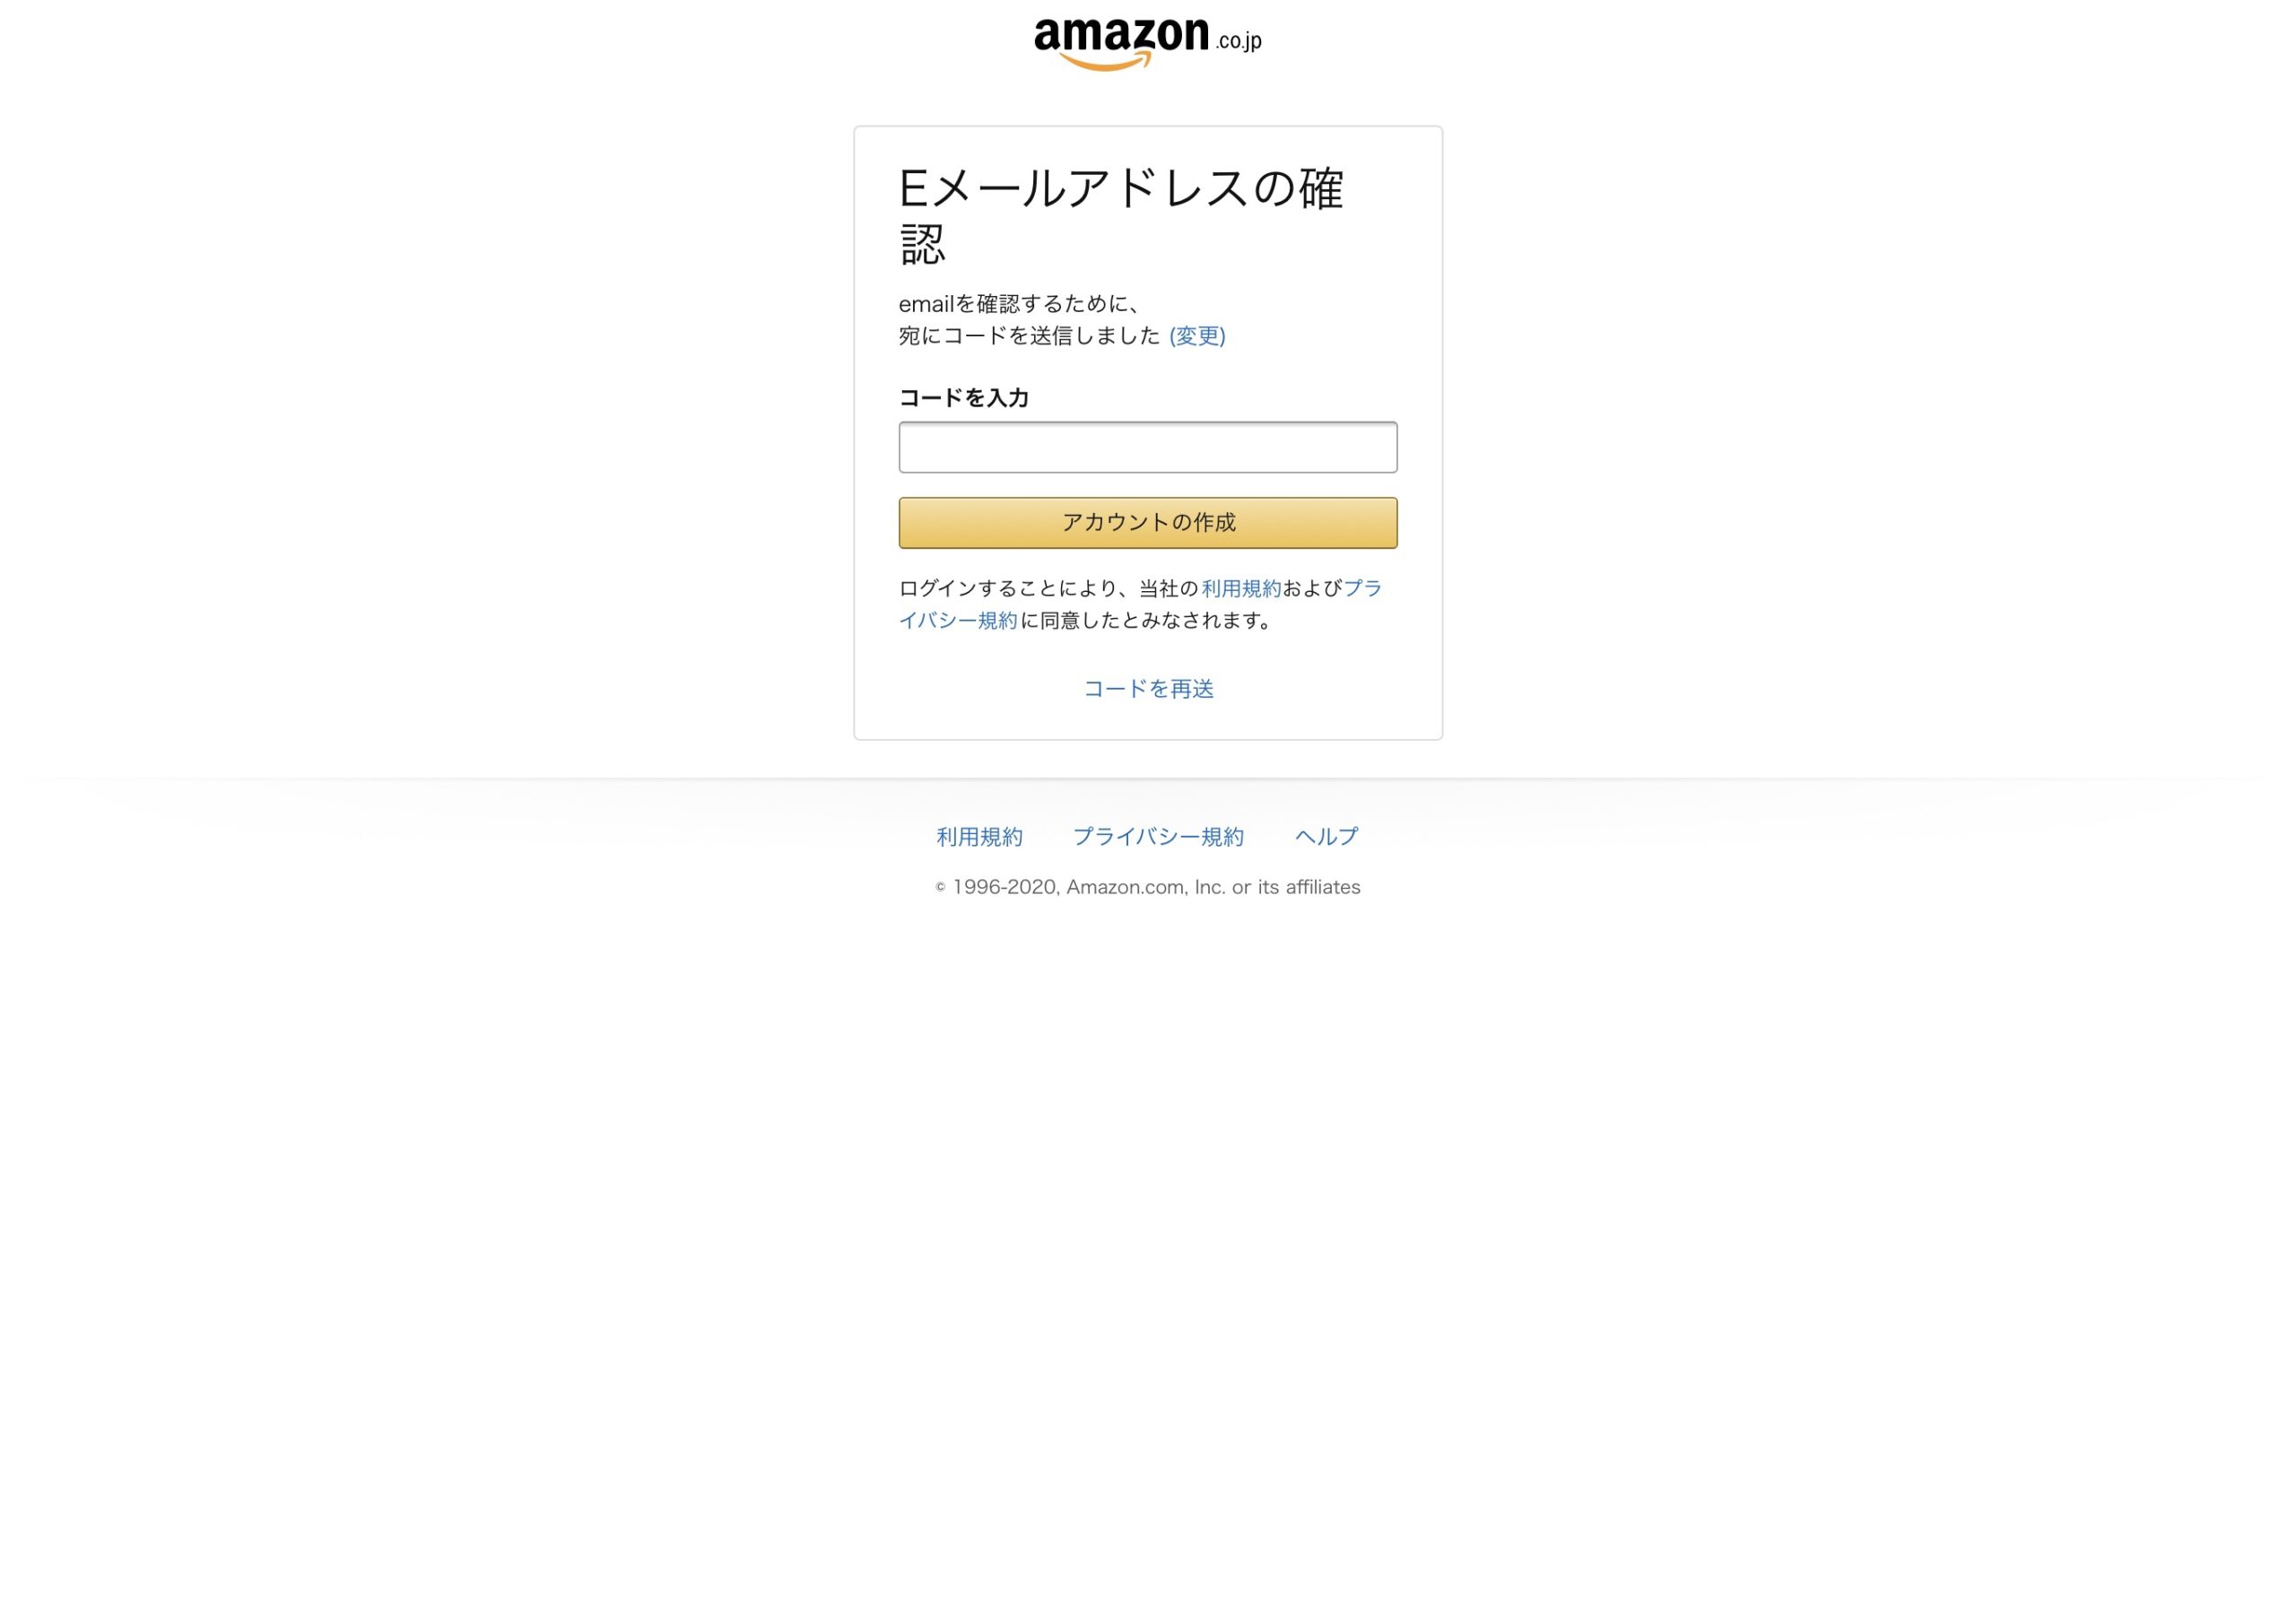Open the ヘルプ link in the footer
Viewport: 2296px width, 1600px height.
[x=1327, y=837]
